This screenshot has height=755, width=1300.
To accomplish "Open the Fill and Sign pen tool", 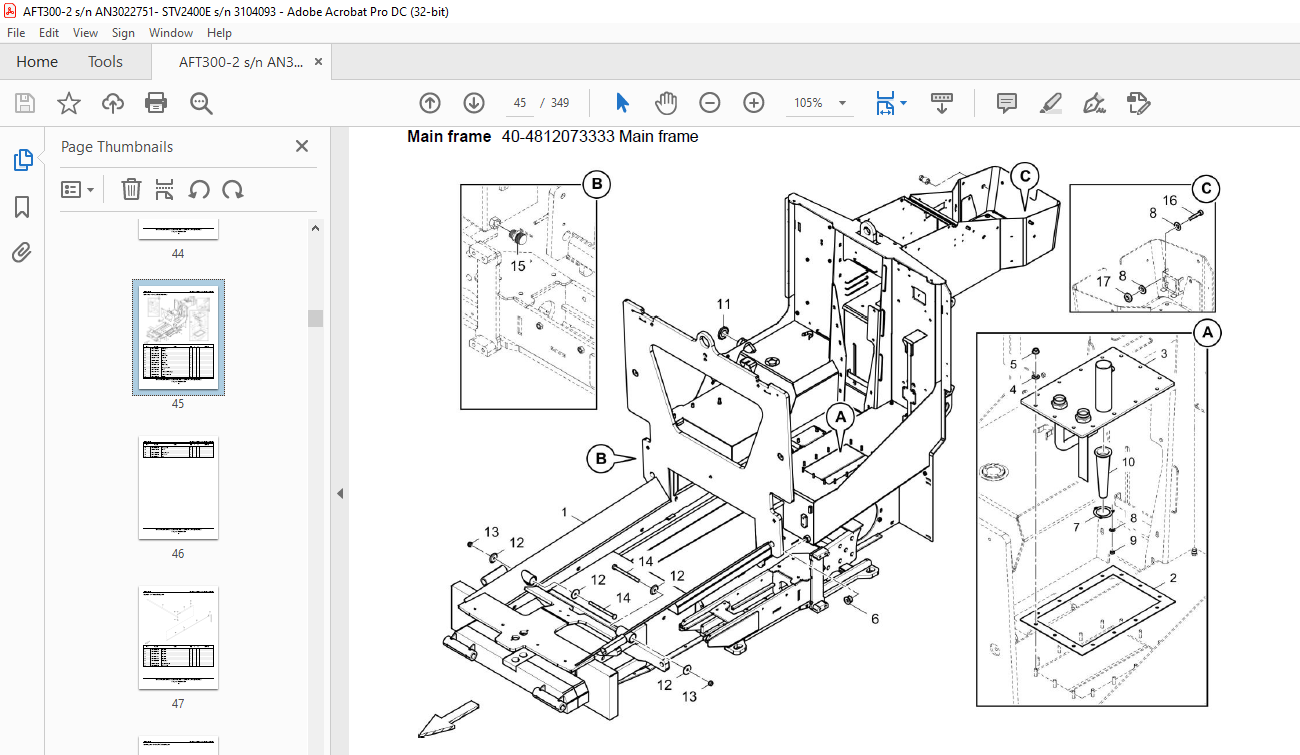I will pyautogui.click(x=1094, y=103).
